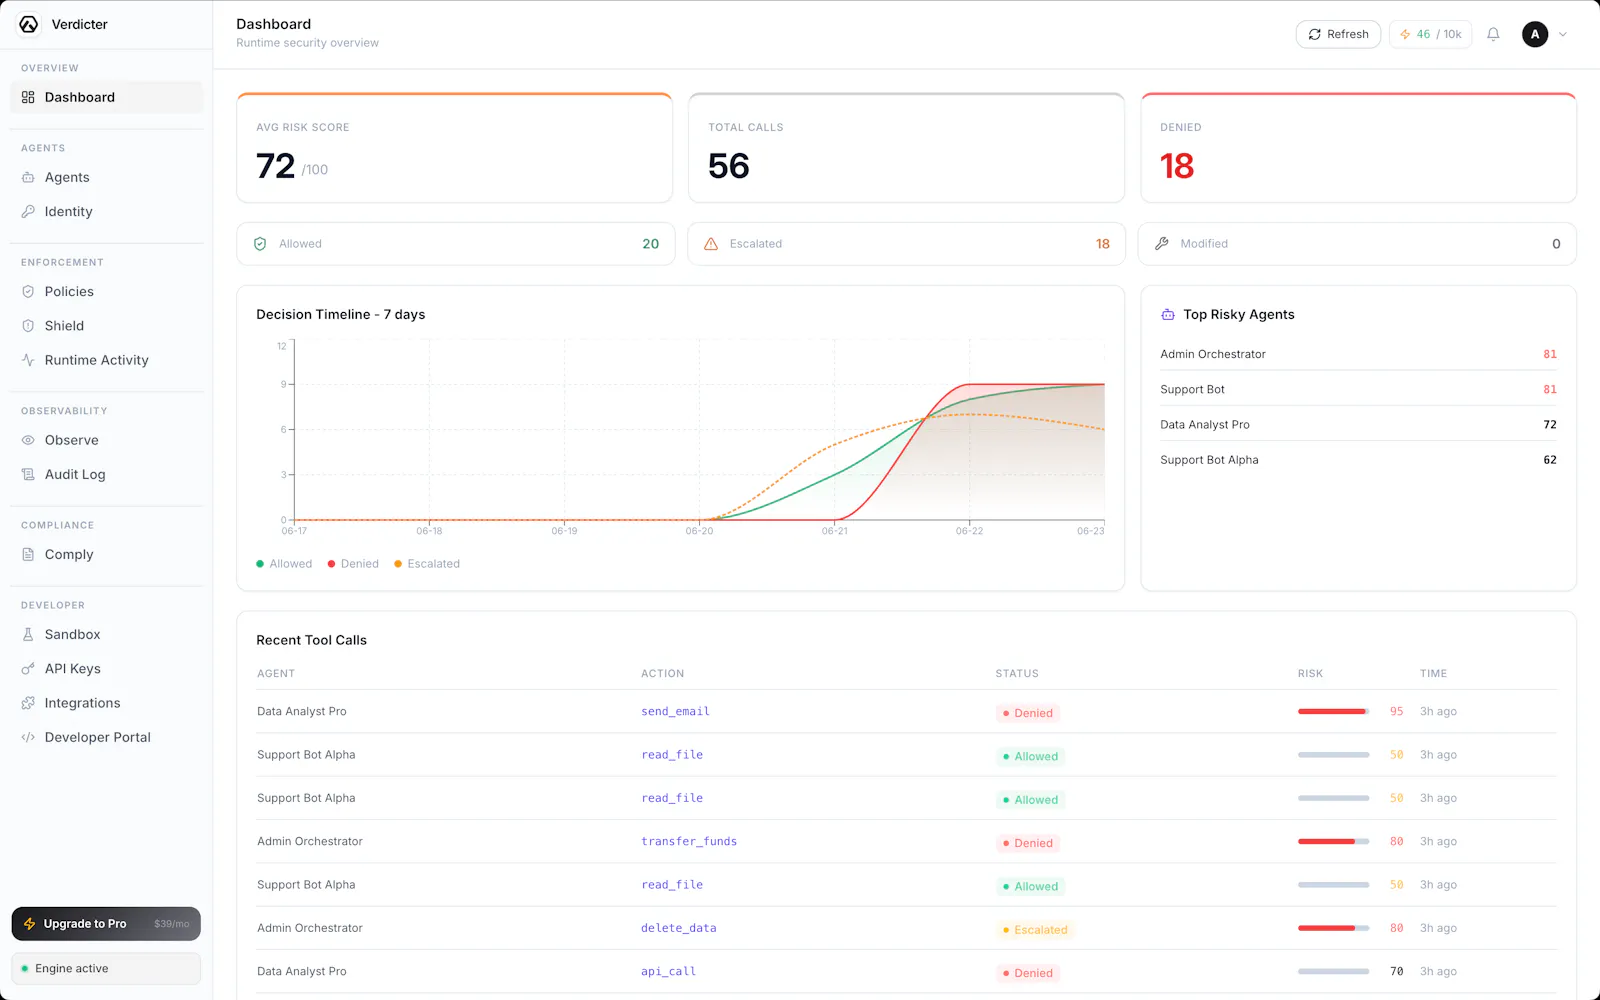Click the Sandbox flask icon
Screen dimensions: 1600x1000
tap(28, 634)
